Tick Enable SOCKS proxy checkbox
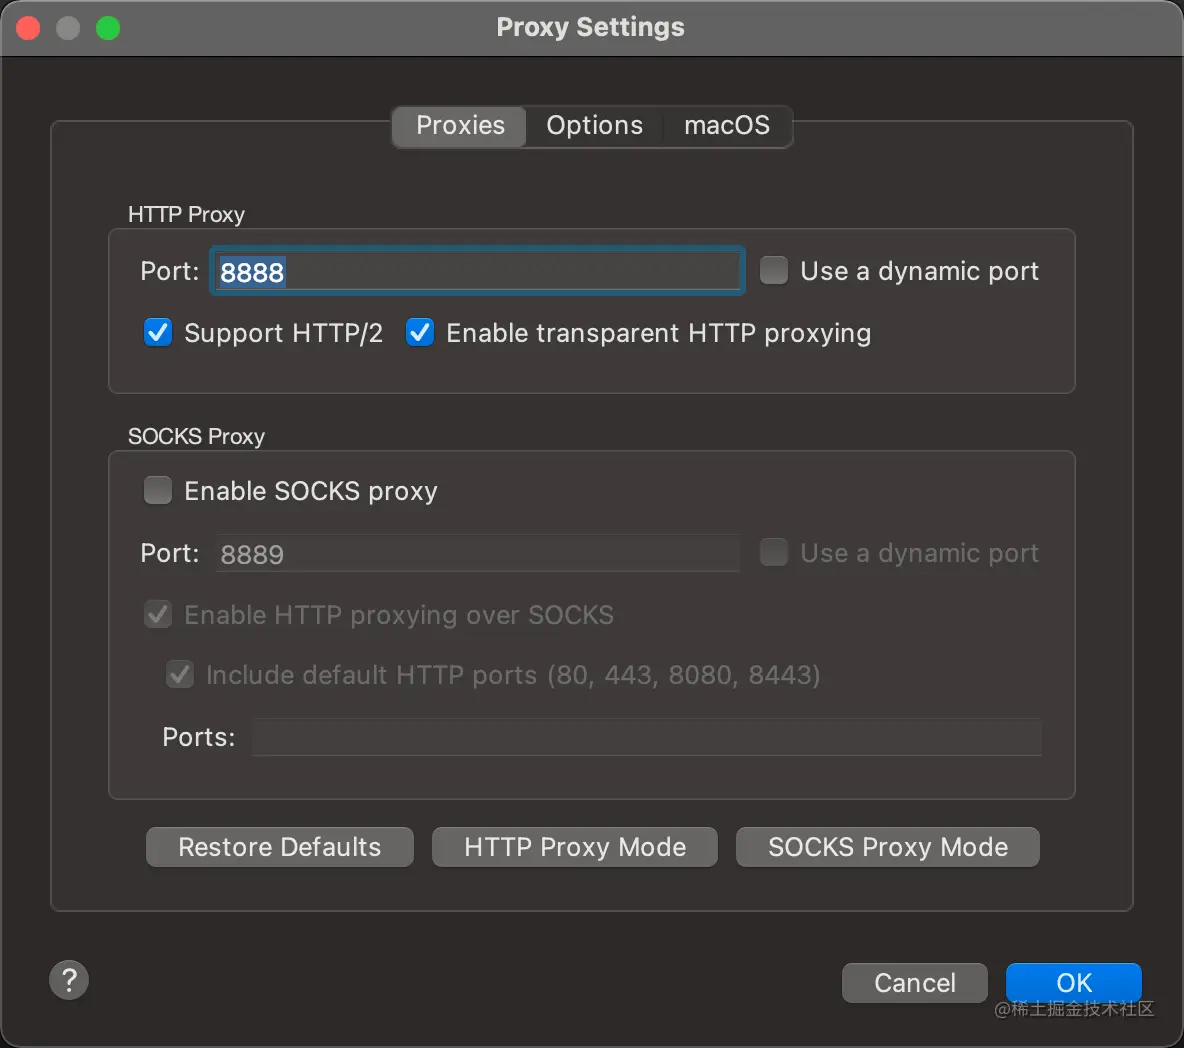1184x1048 pixels. pos(158,490)
